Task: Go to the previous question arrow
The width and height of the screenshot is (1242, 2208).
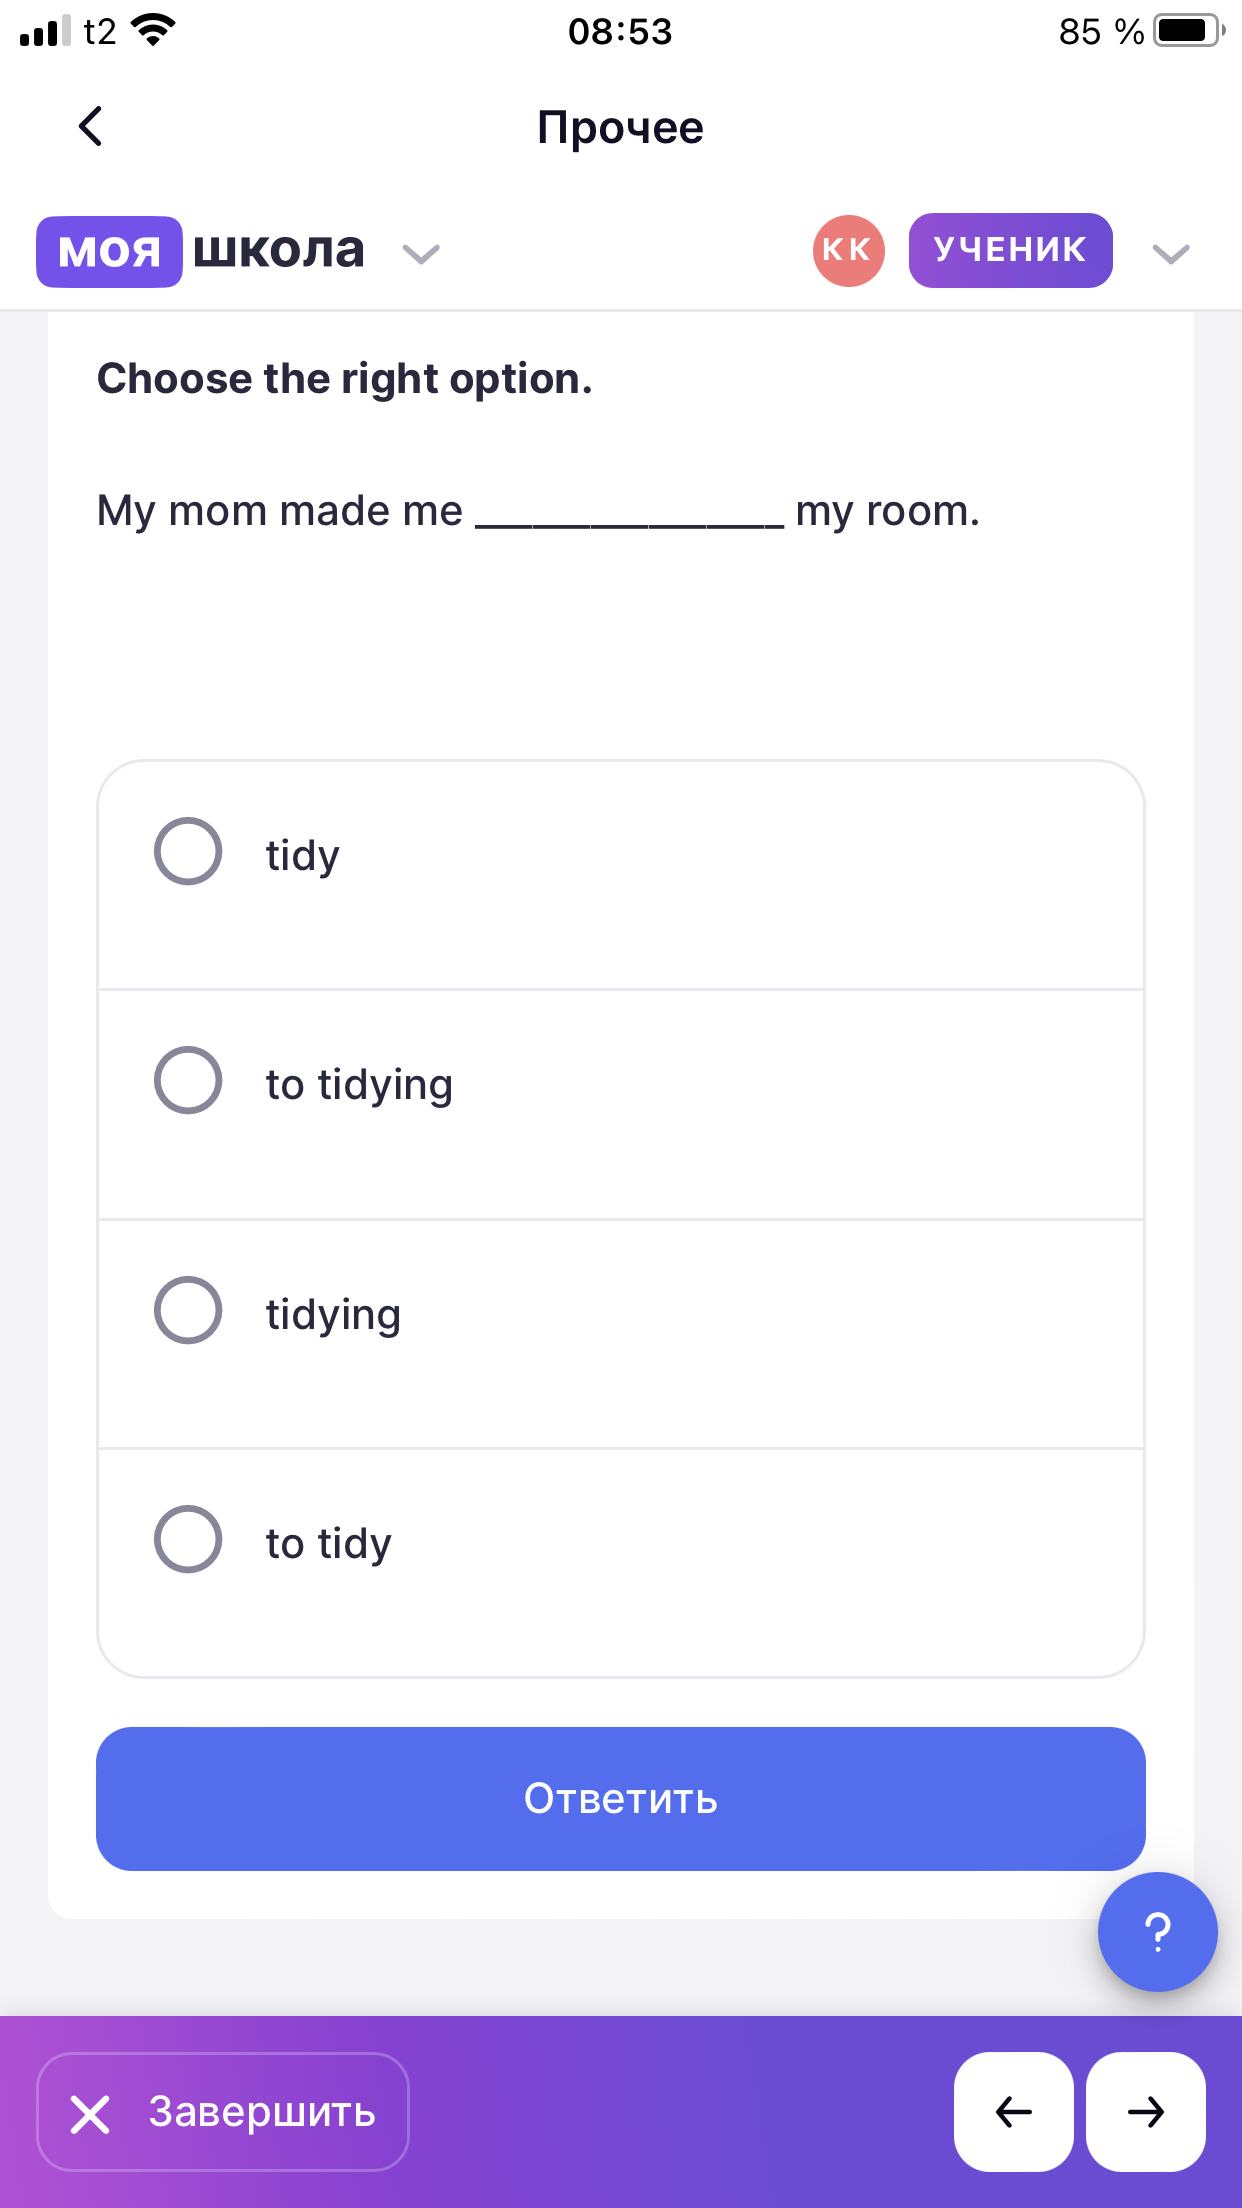Action: pos(1013,2111)
